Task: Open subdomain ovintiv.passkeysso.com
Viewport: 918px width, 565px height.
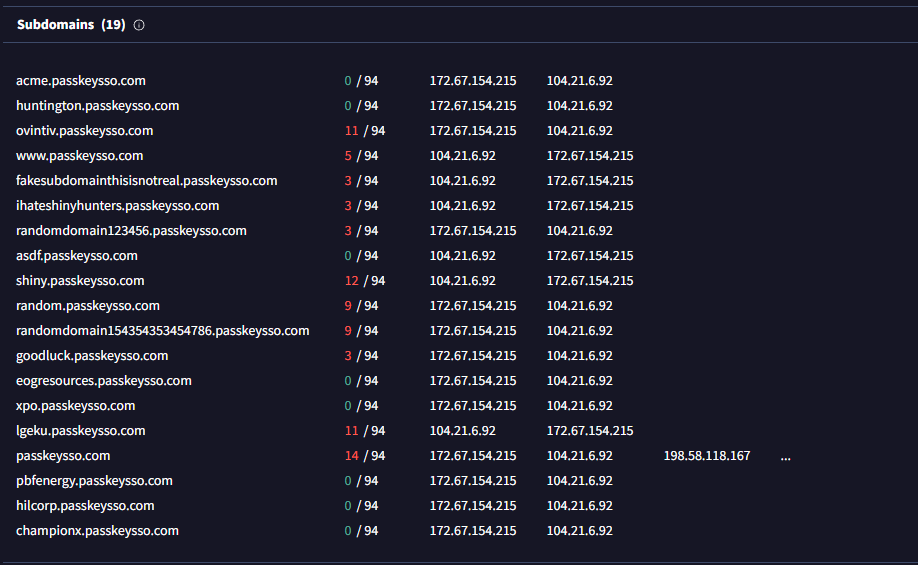Action: tap(85, 131)
